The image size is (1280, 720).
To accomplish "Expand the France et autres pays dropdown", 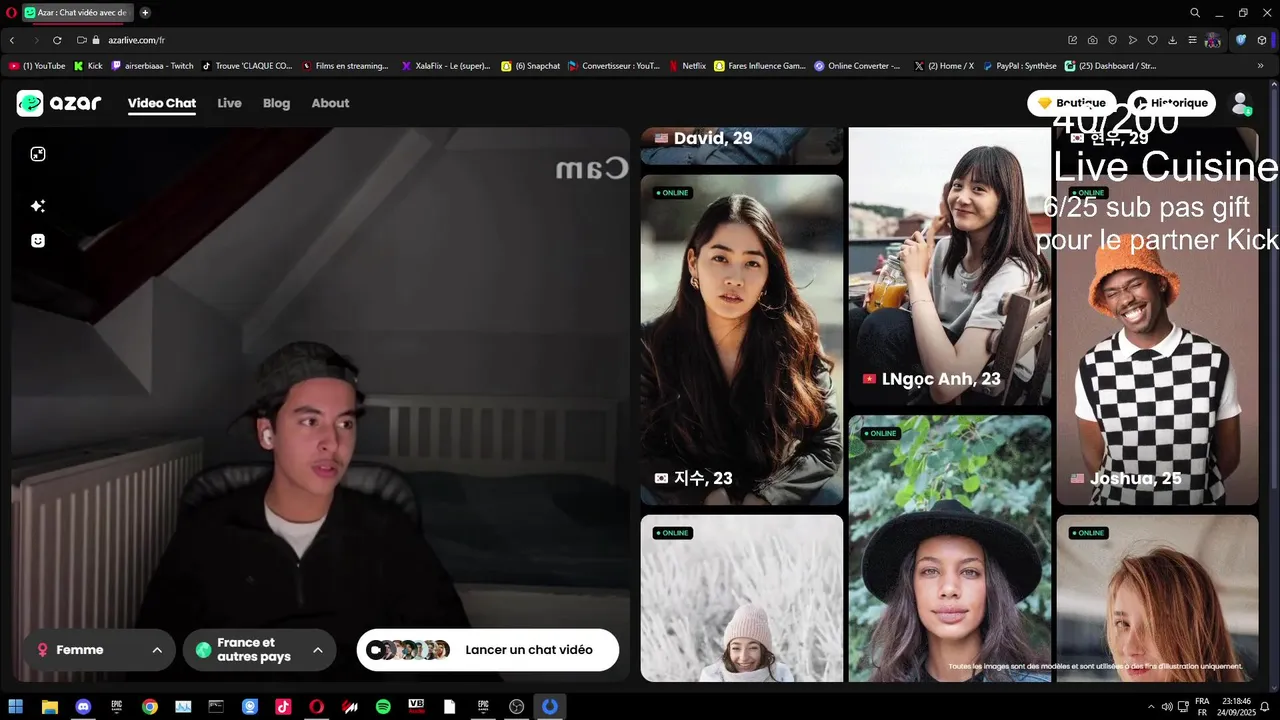I will [x=260, y=650].
